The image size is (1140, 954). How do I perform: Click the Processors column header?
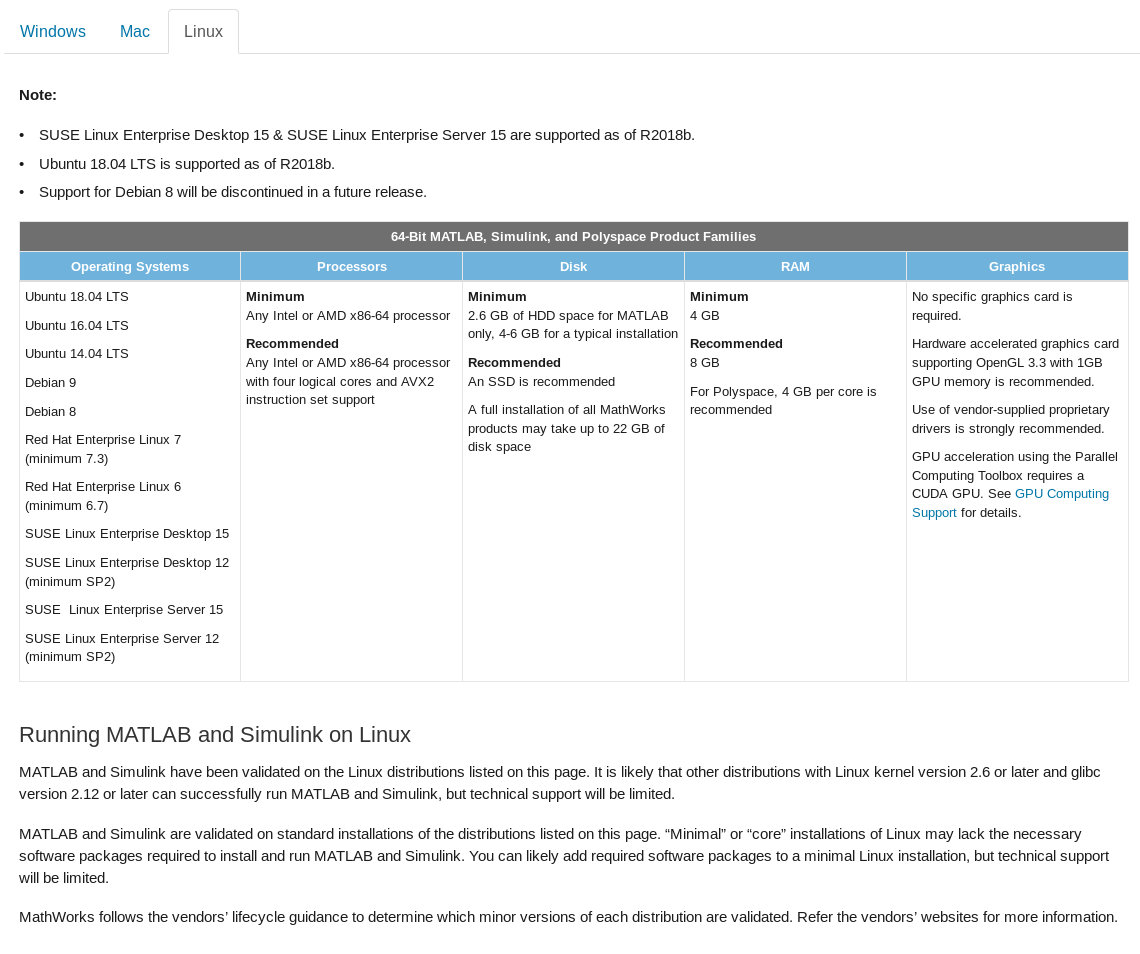tap(352, 266)
